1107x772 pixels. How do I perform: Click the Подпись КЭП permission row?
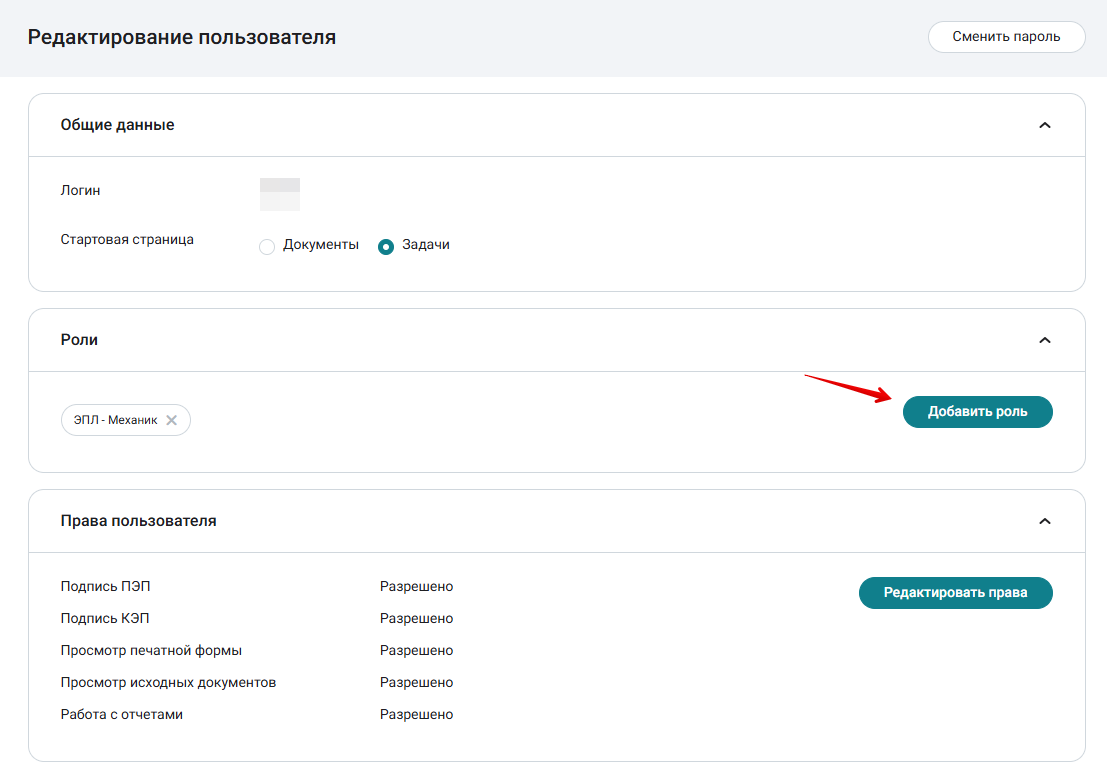(x=257, y=618)
